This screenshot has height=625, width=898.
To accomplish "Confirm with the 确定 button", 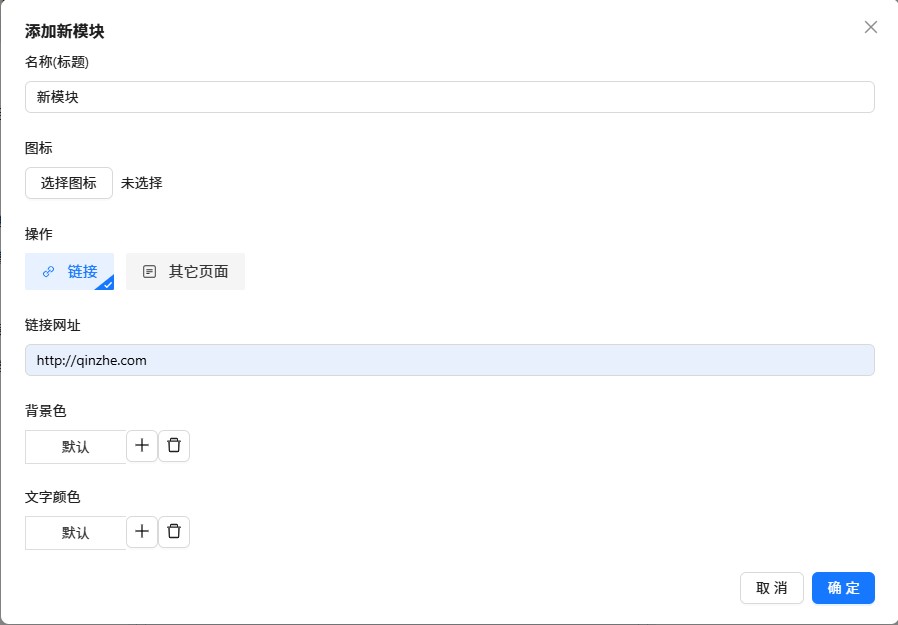I will pos(843,588).
